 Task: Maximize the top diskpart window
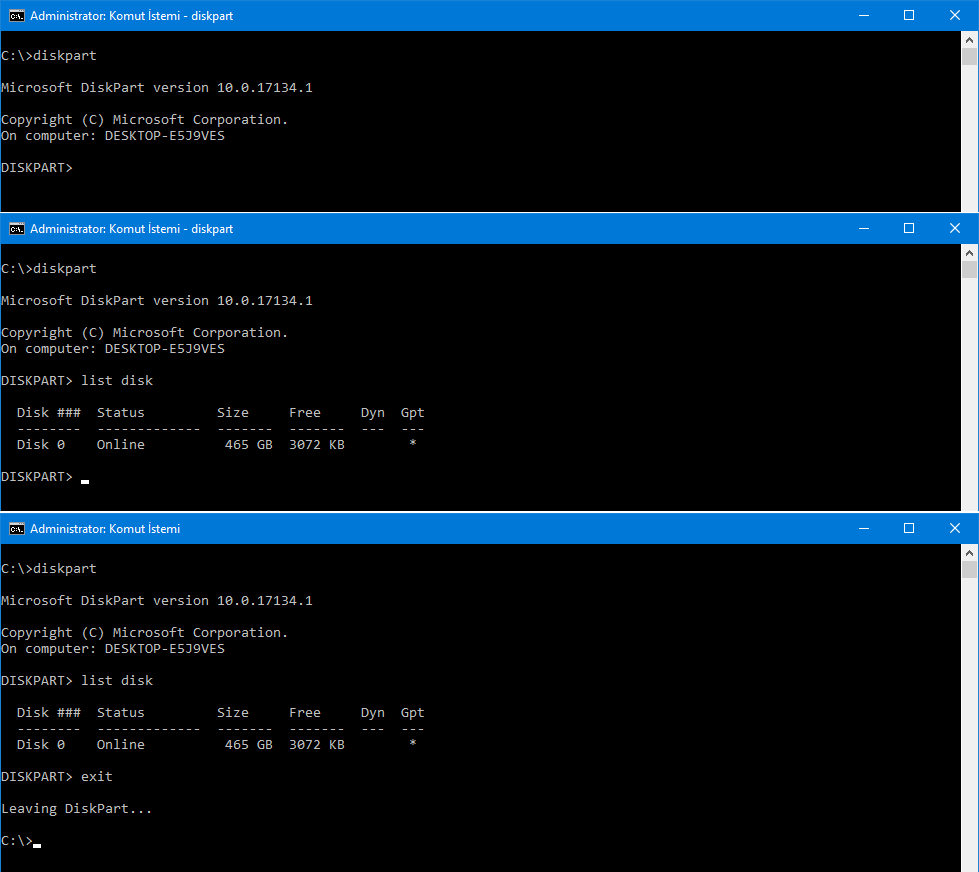tap(909, 16)
